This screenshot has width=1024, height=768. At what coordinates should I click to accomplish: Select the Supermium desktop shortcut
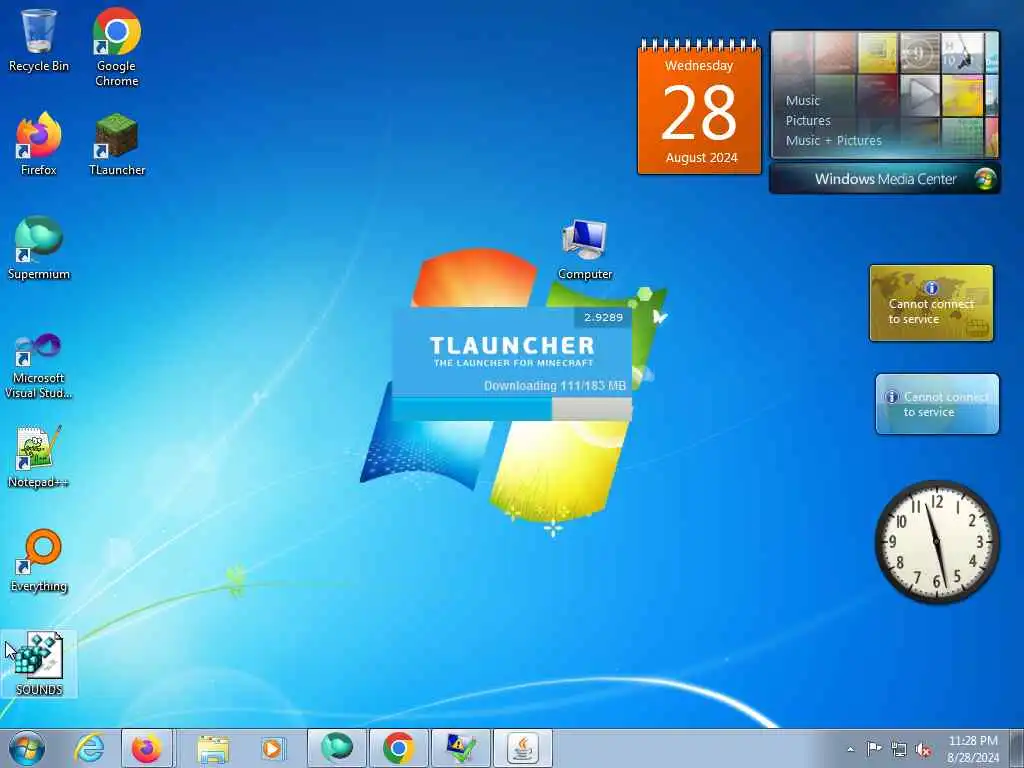(x=39, y=248)
